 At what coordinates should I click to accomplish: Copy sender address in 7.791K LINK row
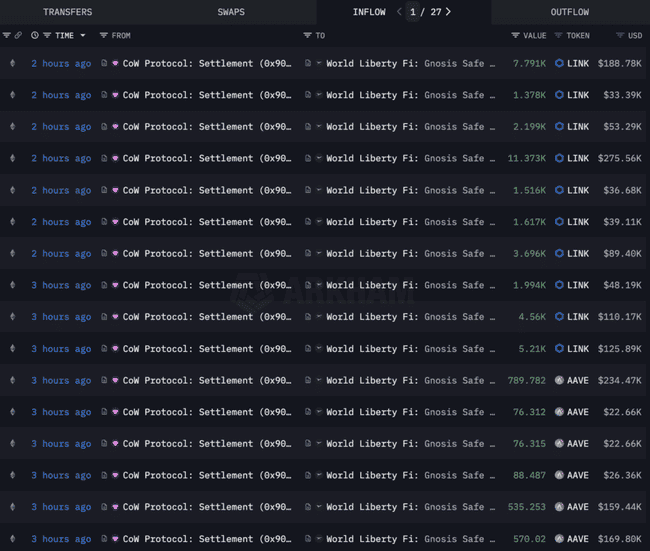coord(104,63)
